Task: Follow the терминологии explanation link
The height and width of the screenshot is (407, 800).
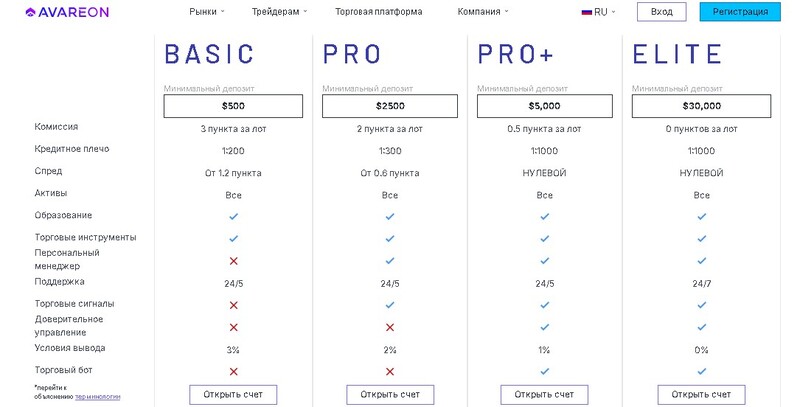Action: pyautogui.click(x=97, y=397)
